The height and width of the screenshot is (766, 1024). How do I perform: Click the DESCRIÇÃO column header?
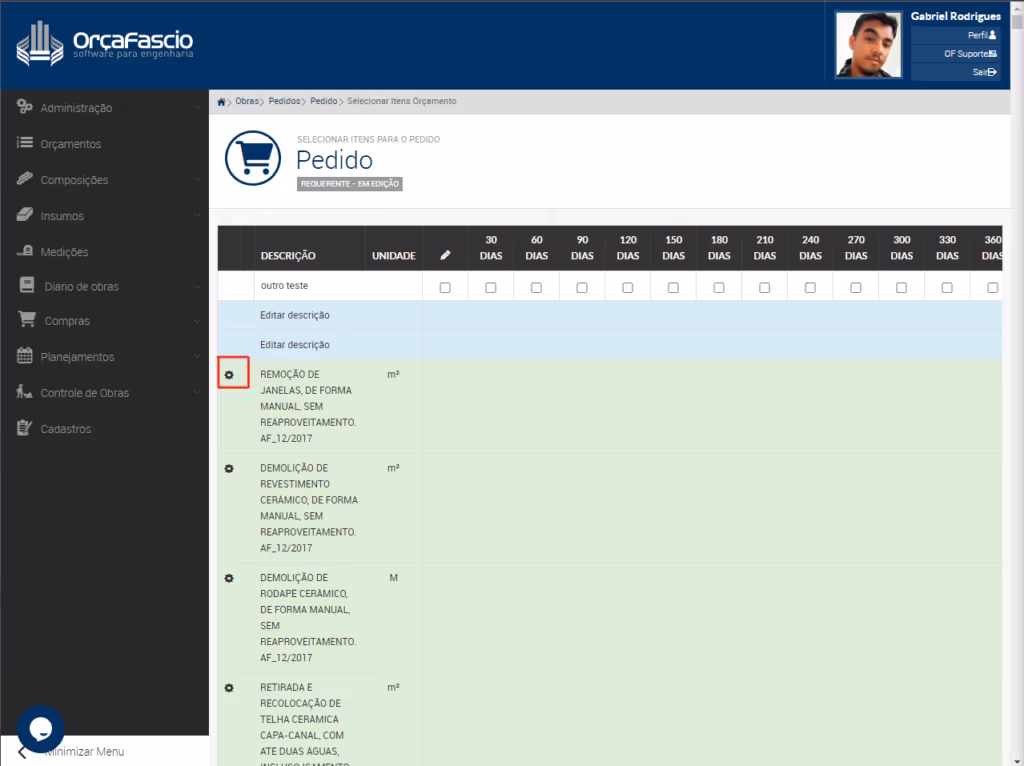click(288, 255)
